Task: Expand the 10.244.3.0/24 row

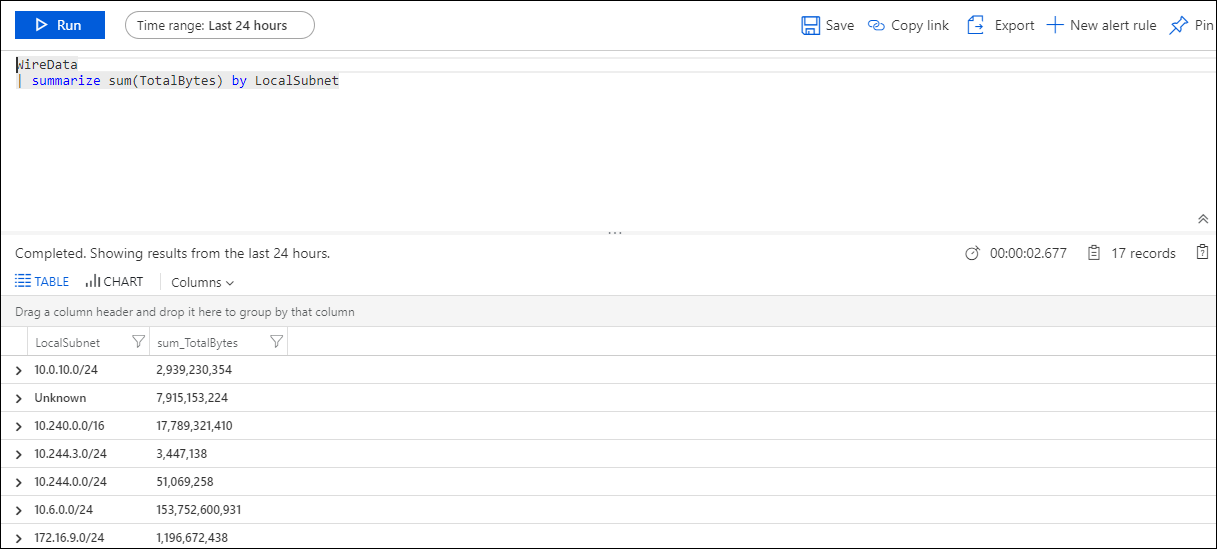Action: pyautogui.click(x=18, y=454)
